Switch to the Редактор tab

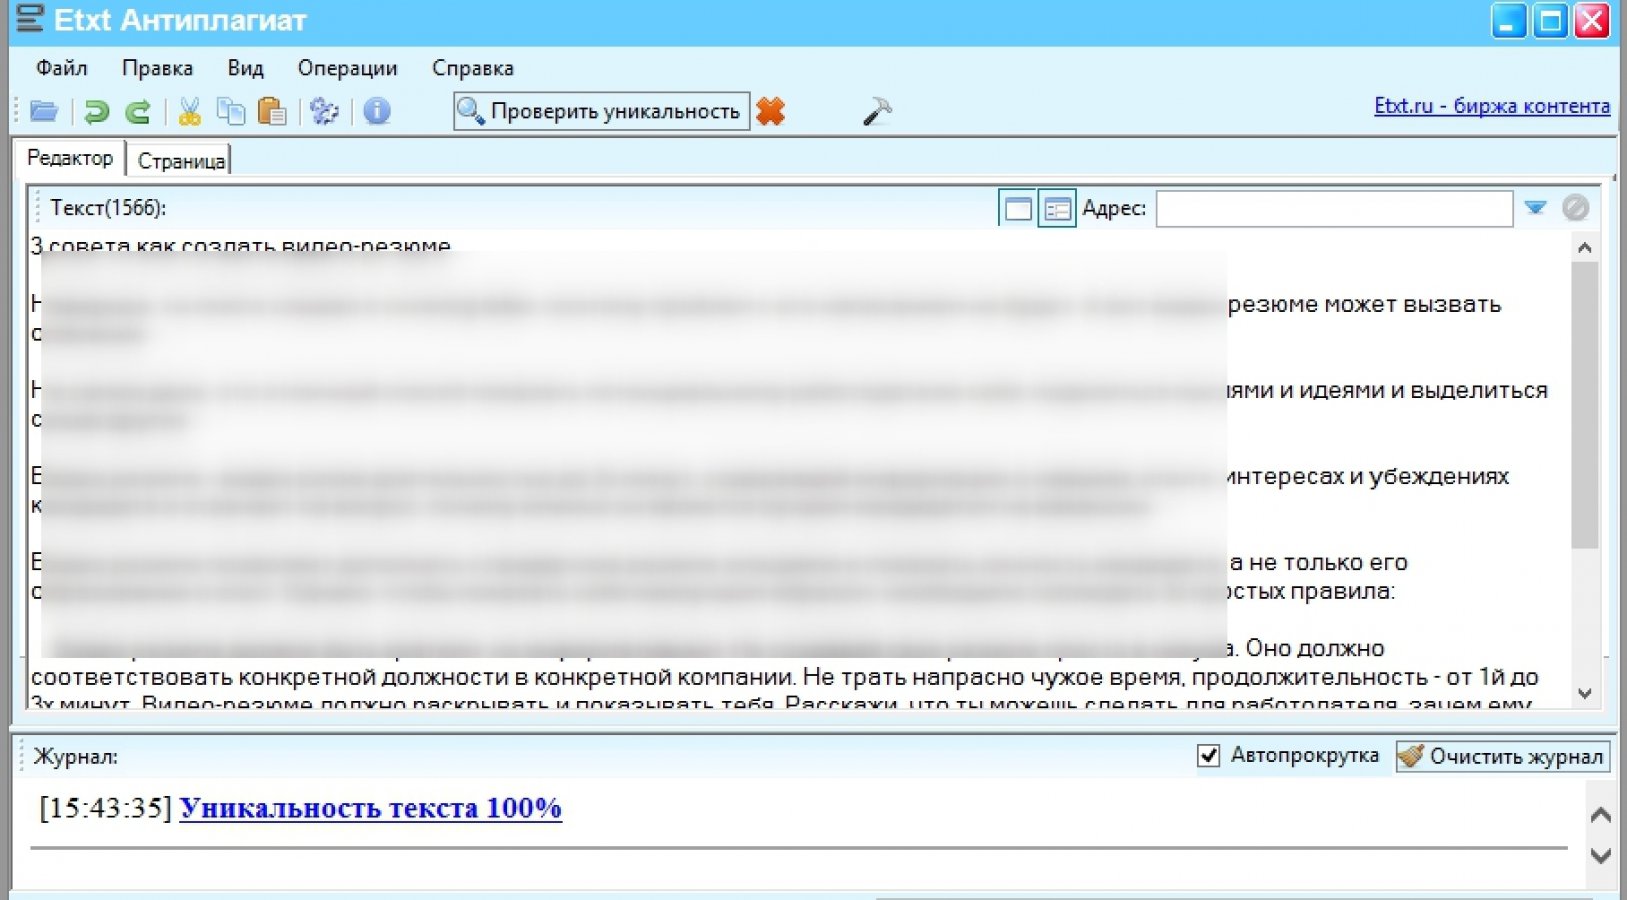click(x=70, y=158)
